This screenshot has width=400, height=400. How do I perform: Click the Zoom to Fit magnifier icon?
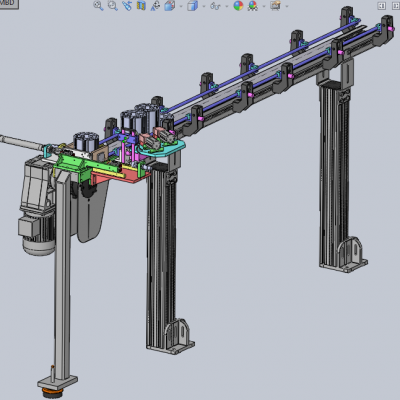pyautogui.click(x=98, y=5)
